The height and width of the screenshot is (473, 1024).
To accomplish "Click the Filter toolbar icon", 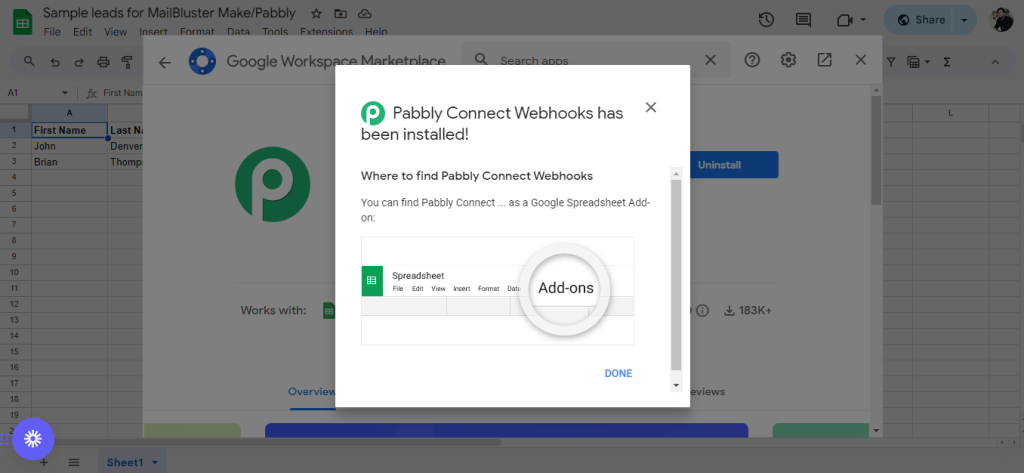I will coord(891,62).
